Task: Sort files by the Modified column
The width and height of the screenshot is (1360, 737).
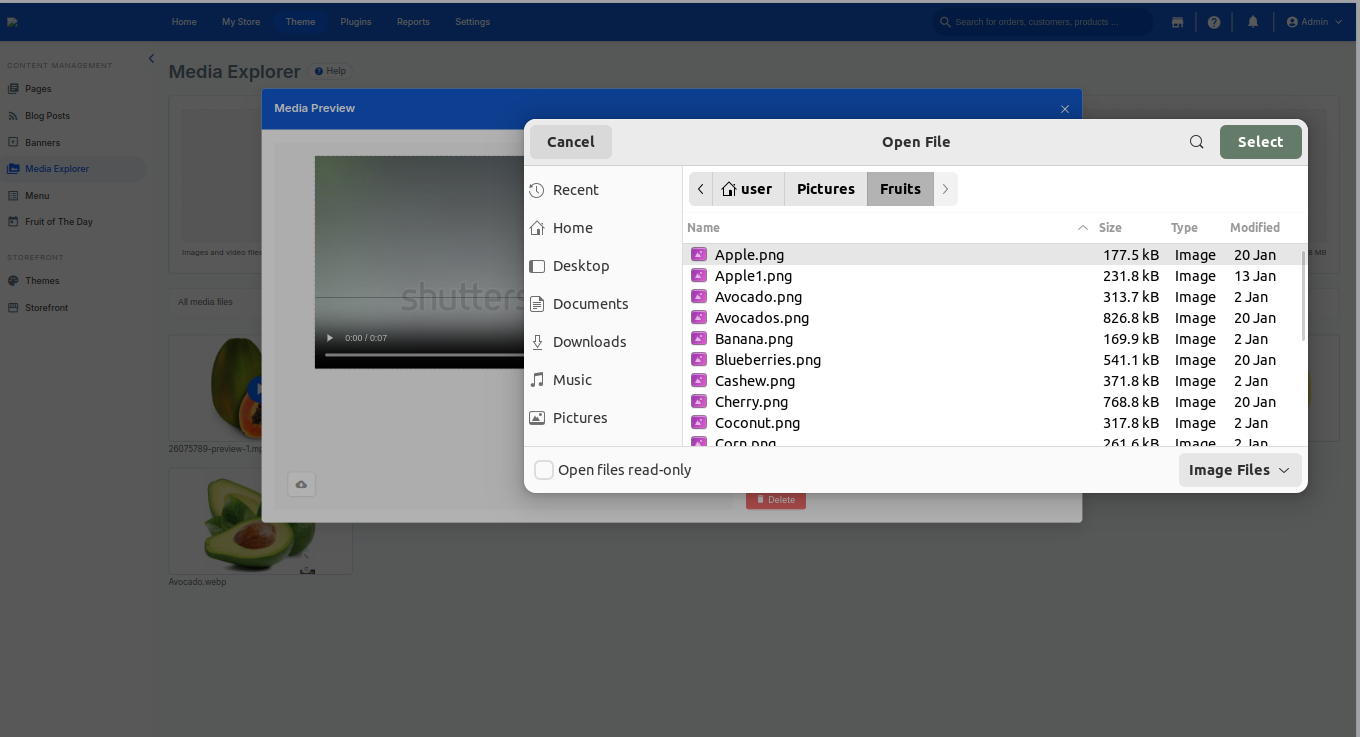Action: pyautogui.click(x=1255, y=228)
